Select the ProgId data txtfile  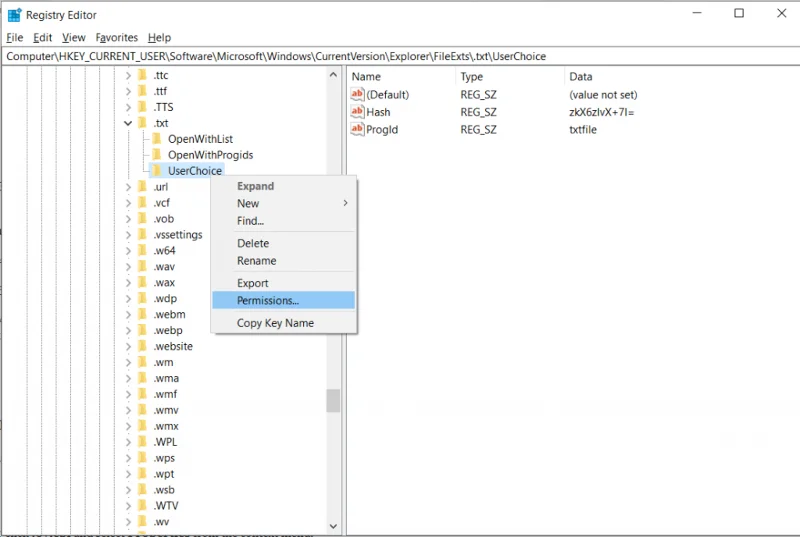(583, 130)
